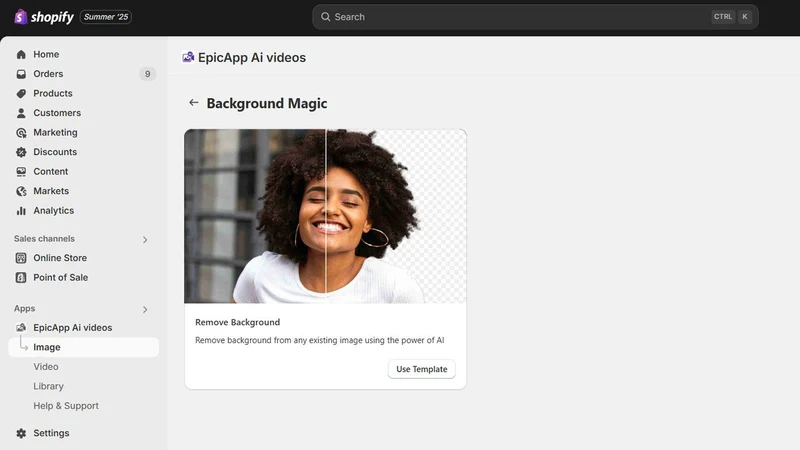This screenshot has width=800, height=450.
Task: Select the Image sub-item
Action: [x=84, y=347]
